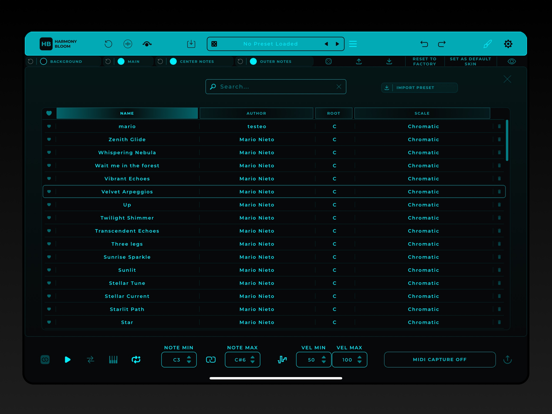Favorite the Whispering Nebula preset
This screenshot has width=552, height=414.
click(49, 152)
